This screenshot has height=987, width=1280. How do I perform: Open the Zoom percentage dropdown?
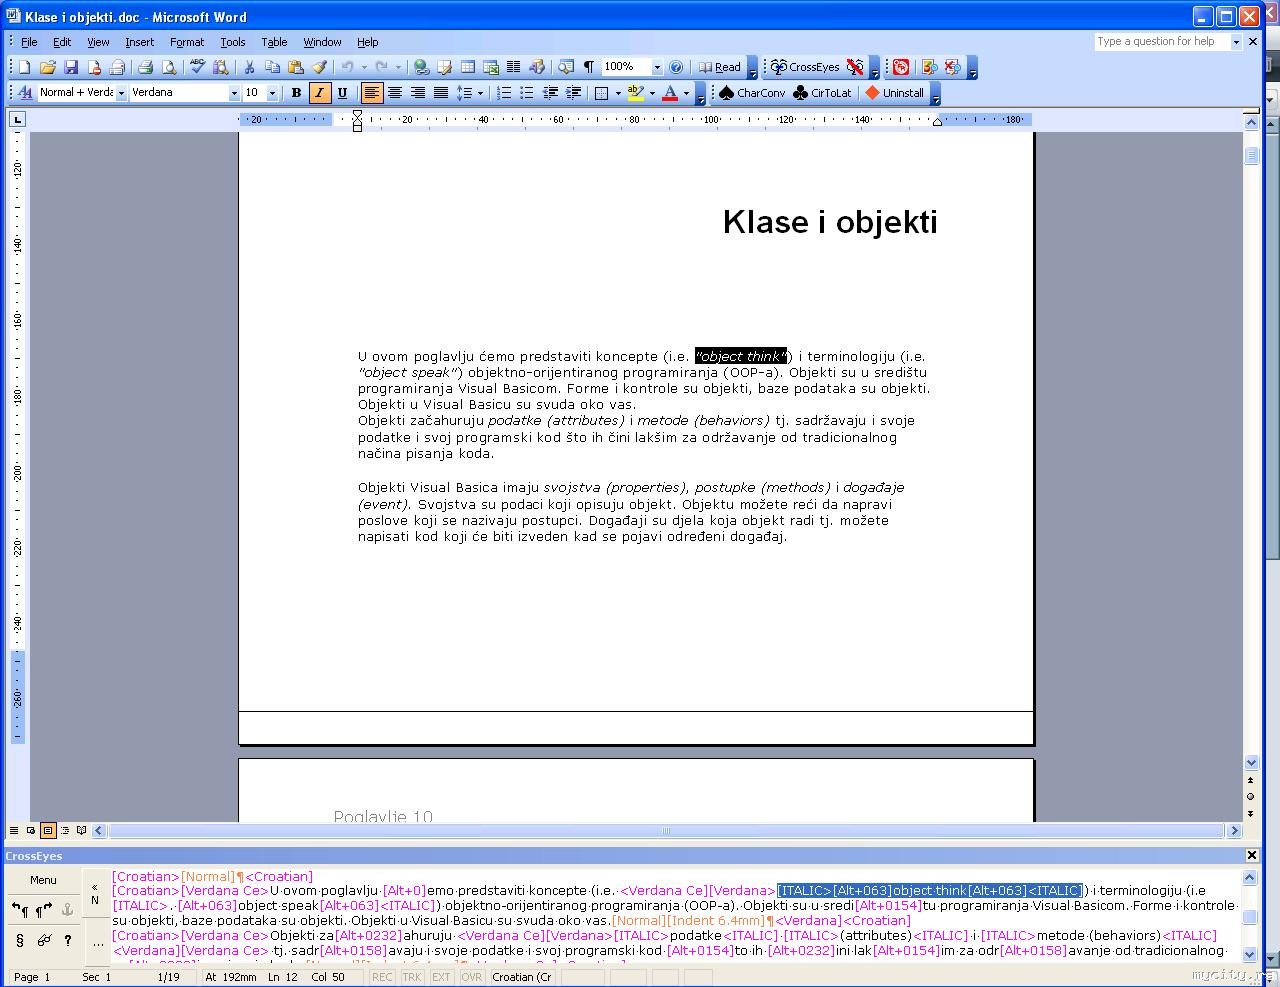click(x=657, y=67)
